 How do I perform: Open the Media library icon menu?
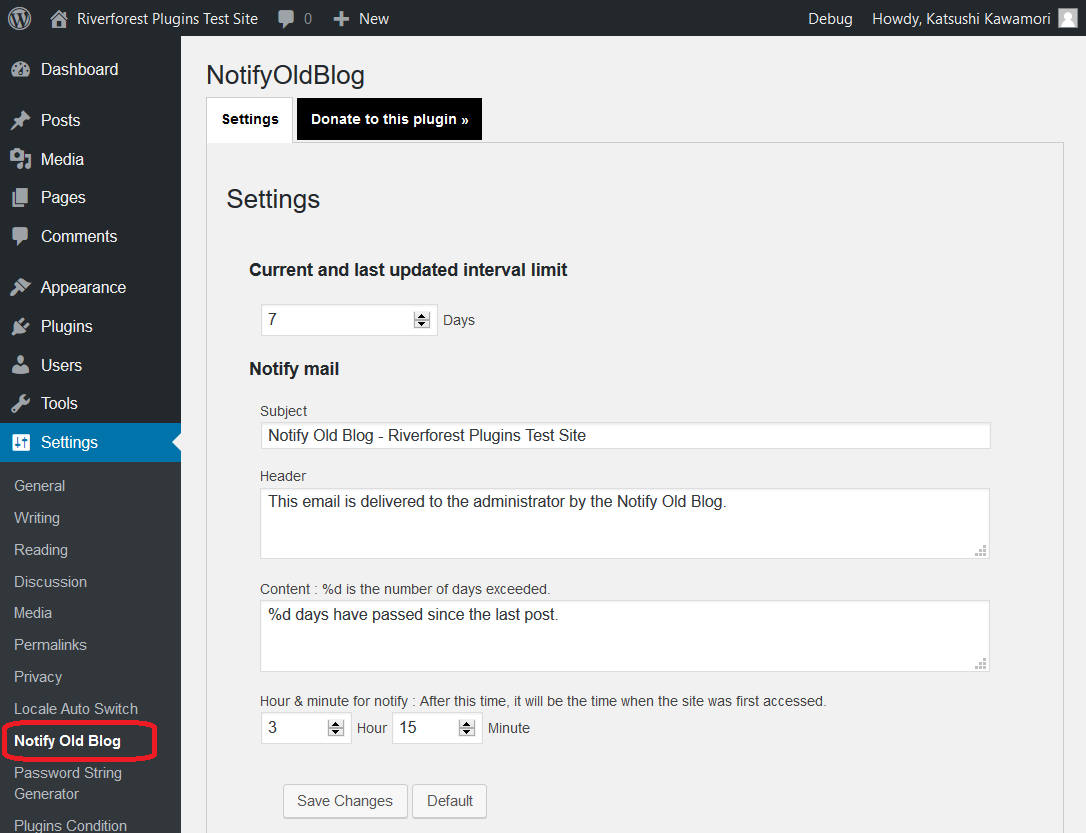coord(20,159)
